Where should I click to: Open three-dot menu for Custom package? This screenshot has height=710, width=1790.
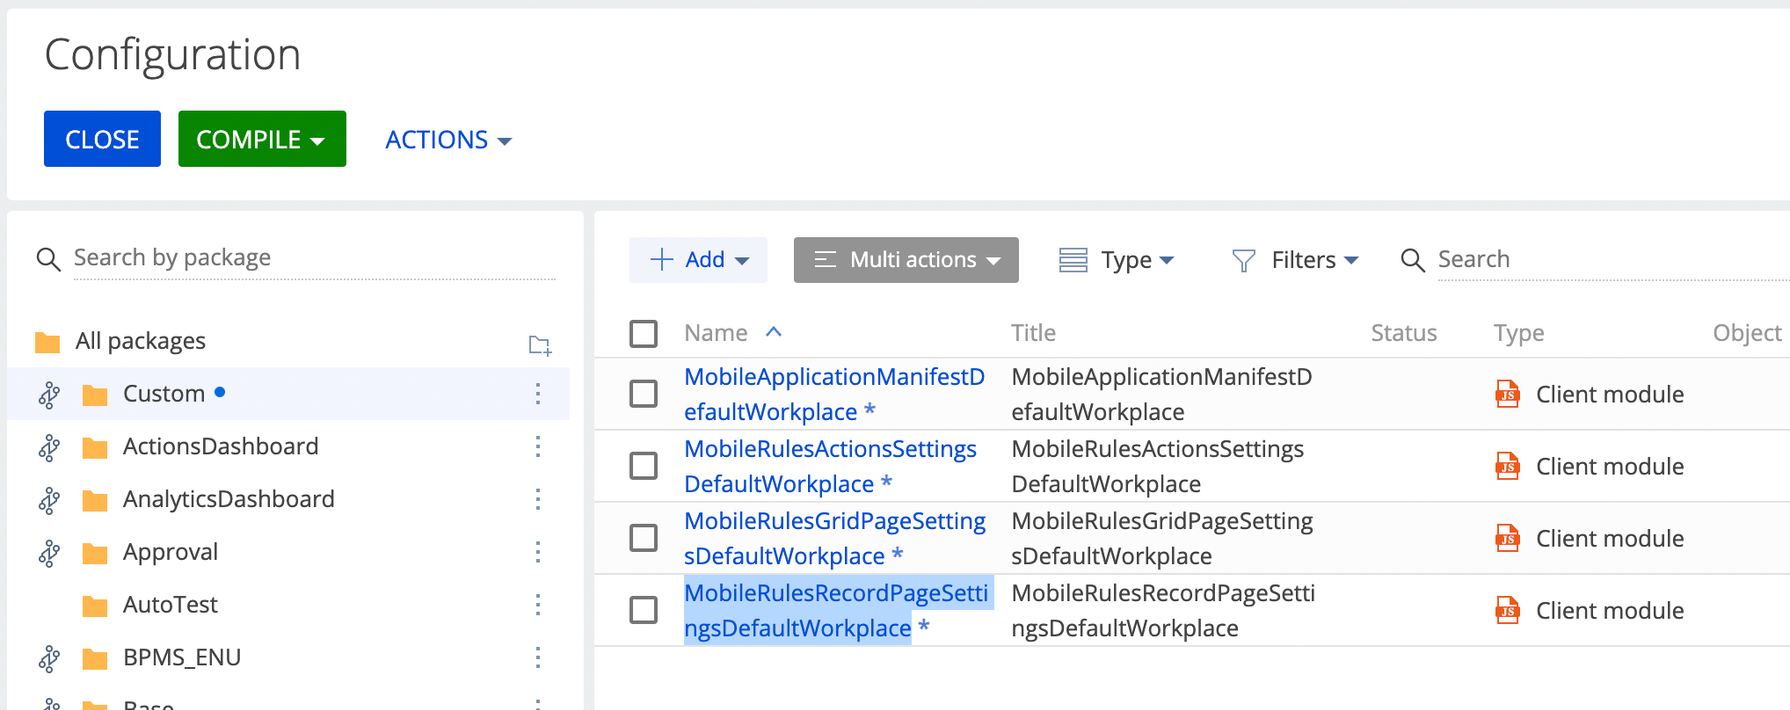pyautogui.click(x=538, y=394)
